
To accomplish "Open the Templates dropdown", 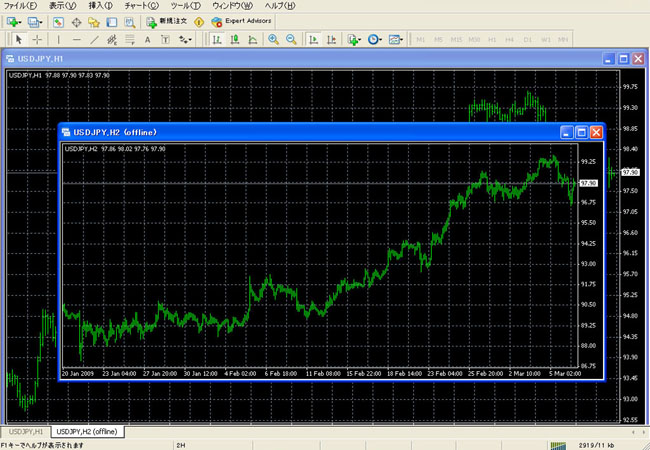I will tap(396, 39).
